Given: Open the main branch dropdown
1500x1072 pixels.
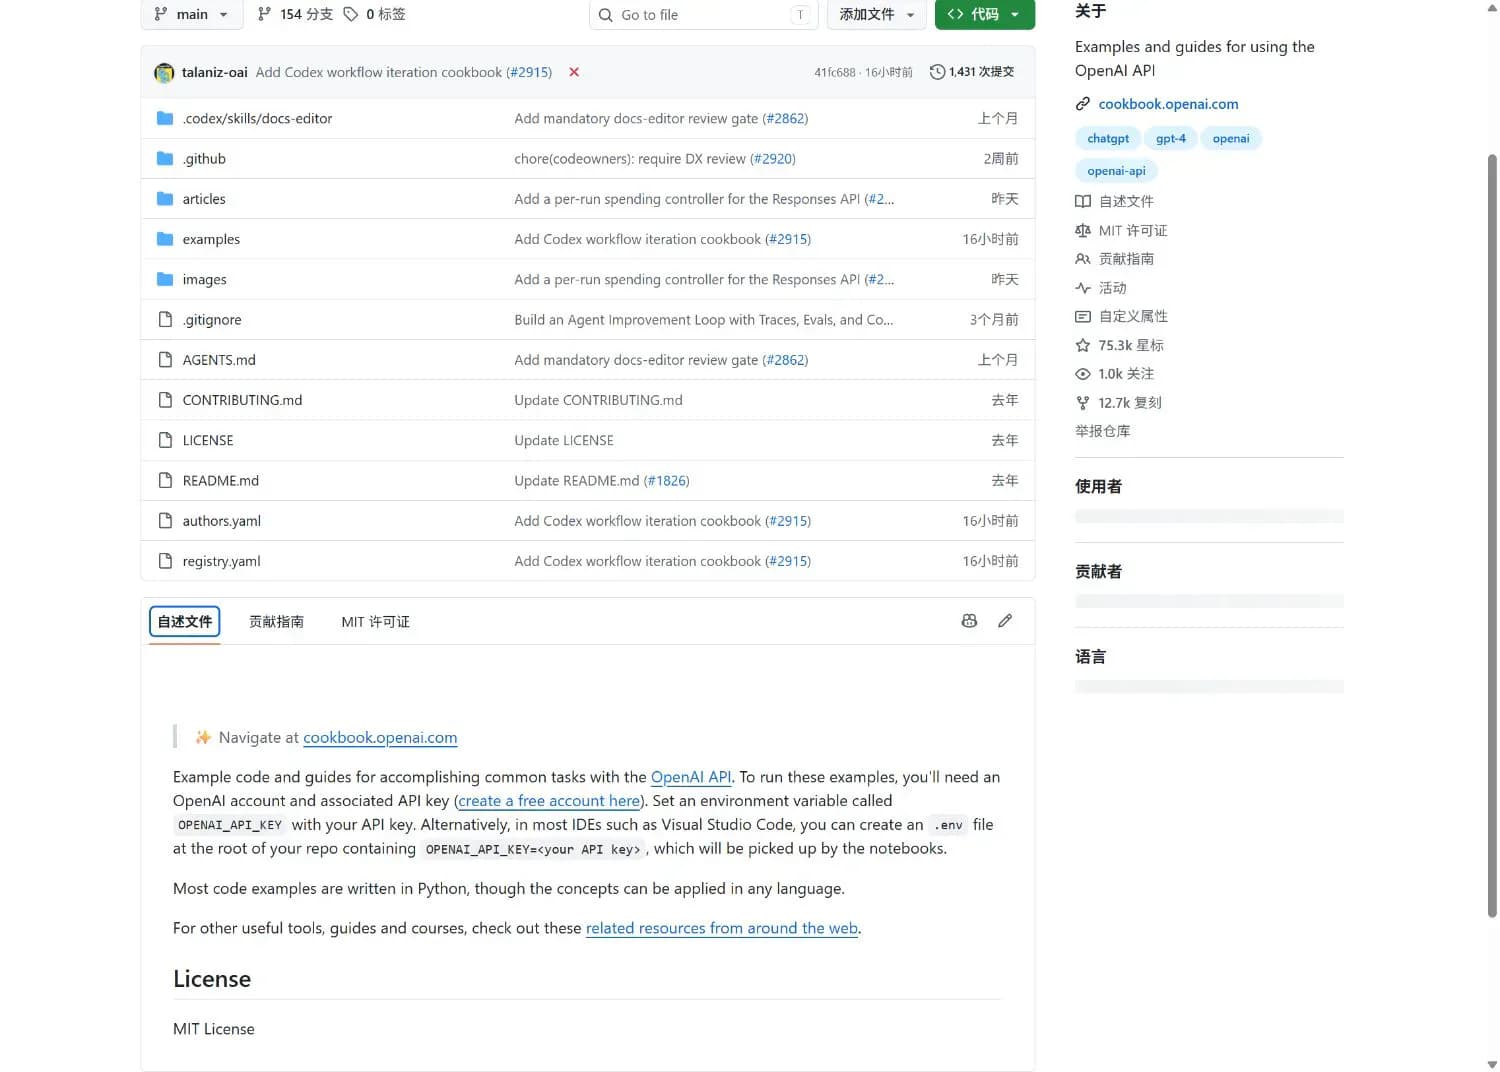Looking at the screenshot, I should click(x=191, y=14).
